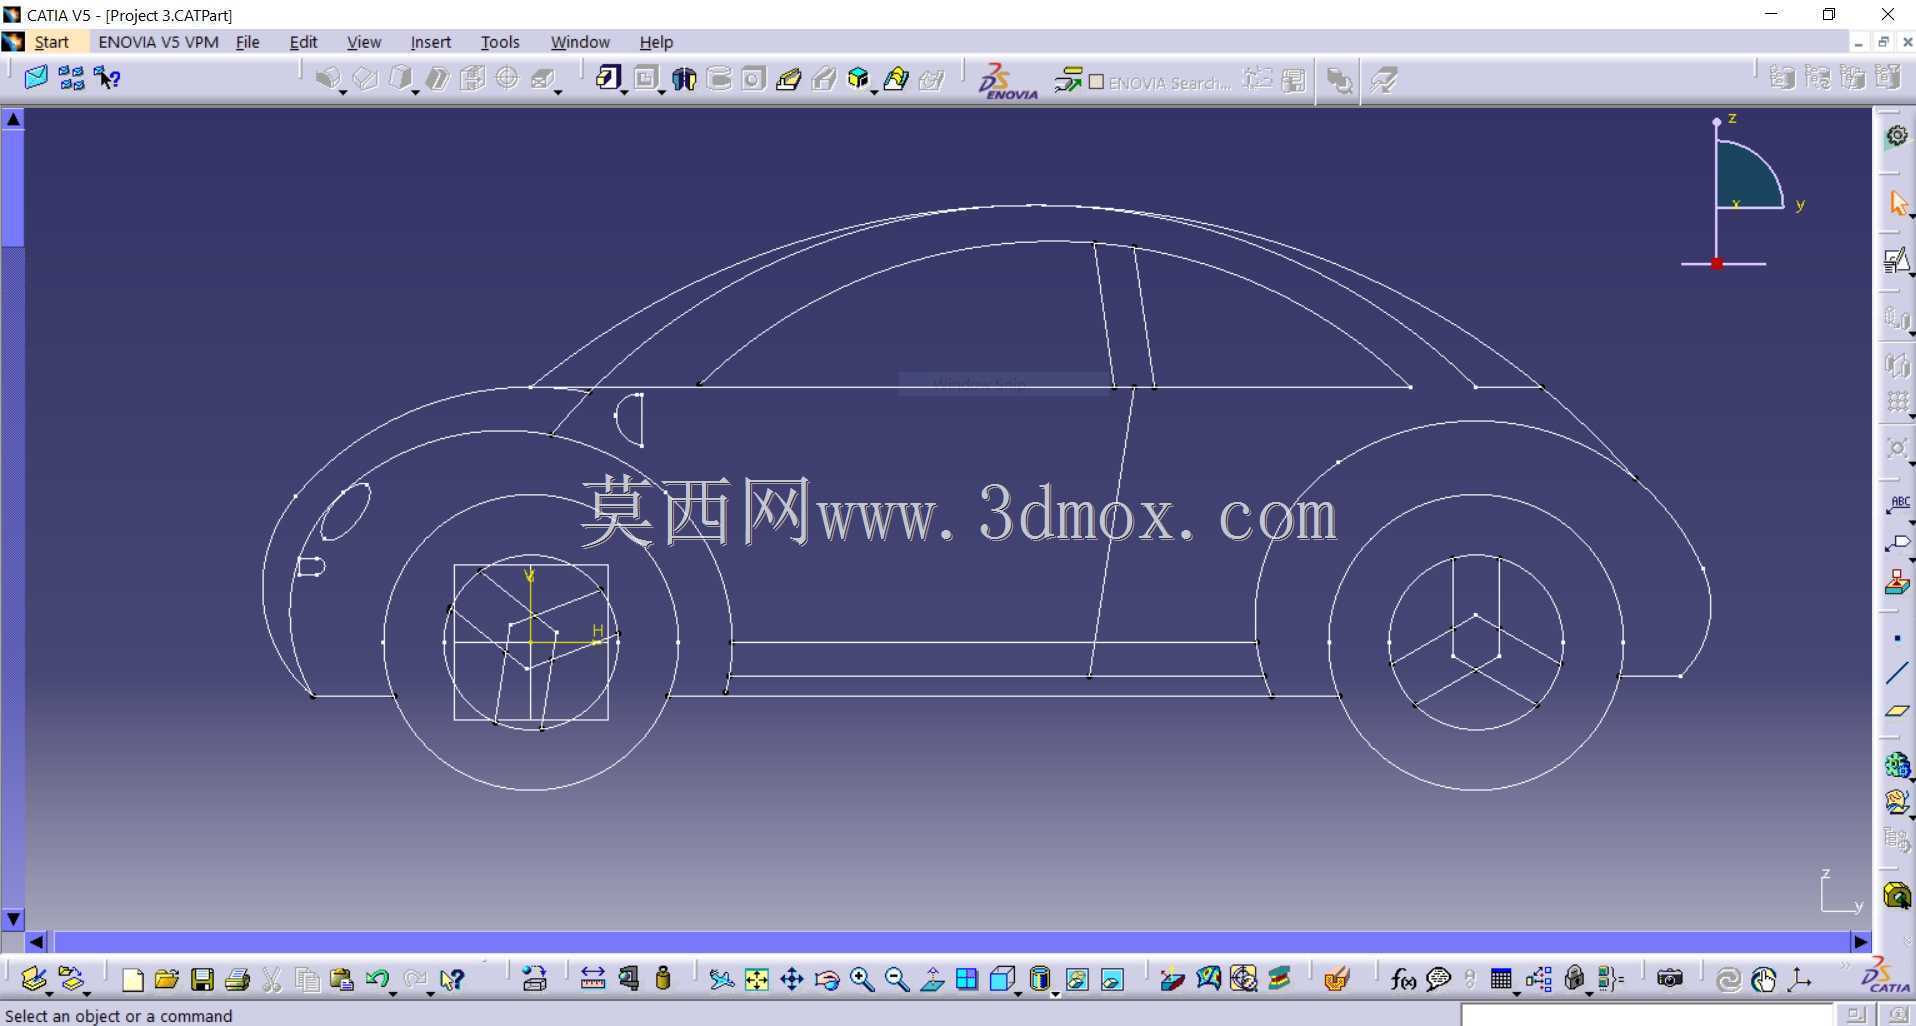
Task: Click the horizontal scrollbar right arrow
Action: tap(1860, 942)
